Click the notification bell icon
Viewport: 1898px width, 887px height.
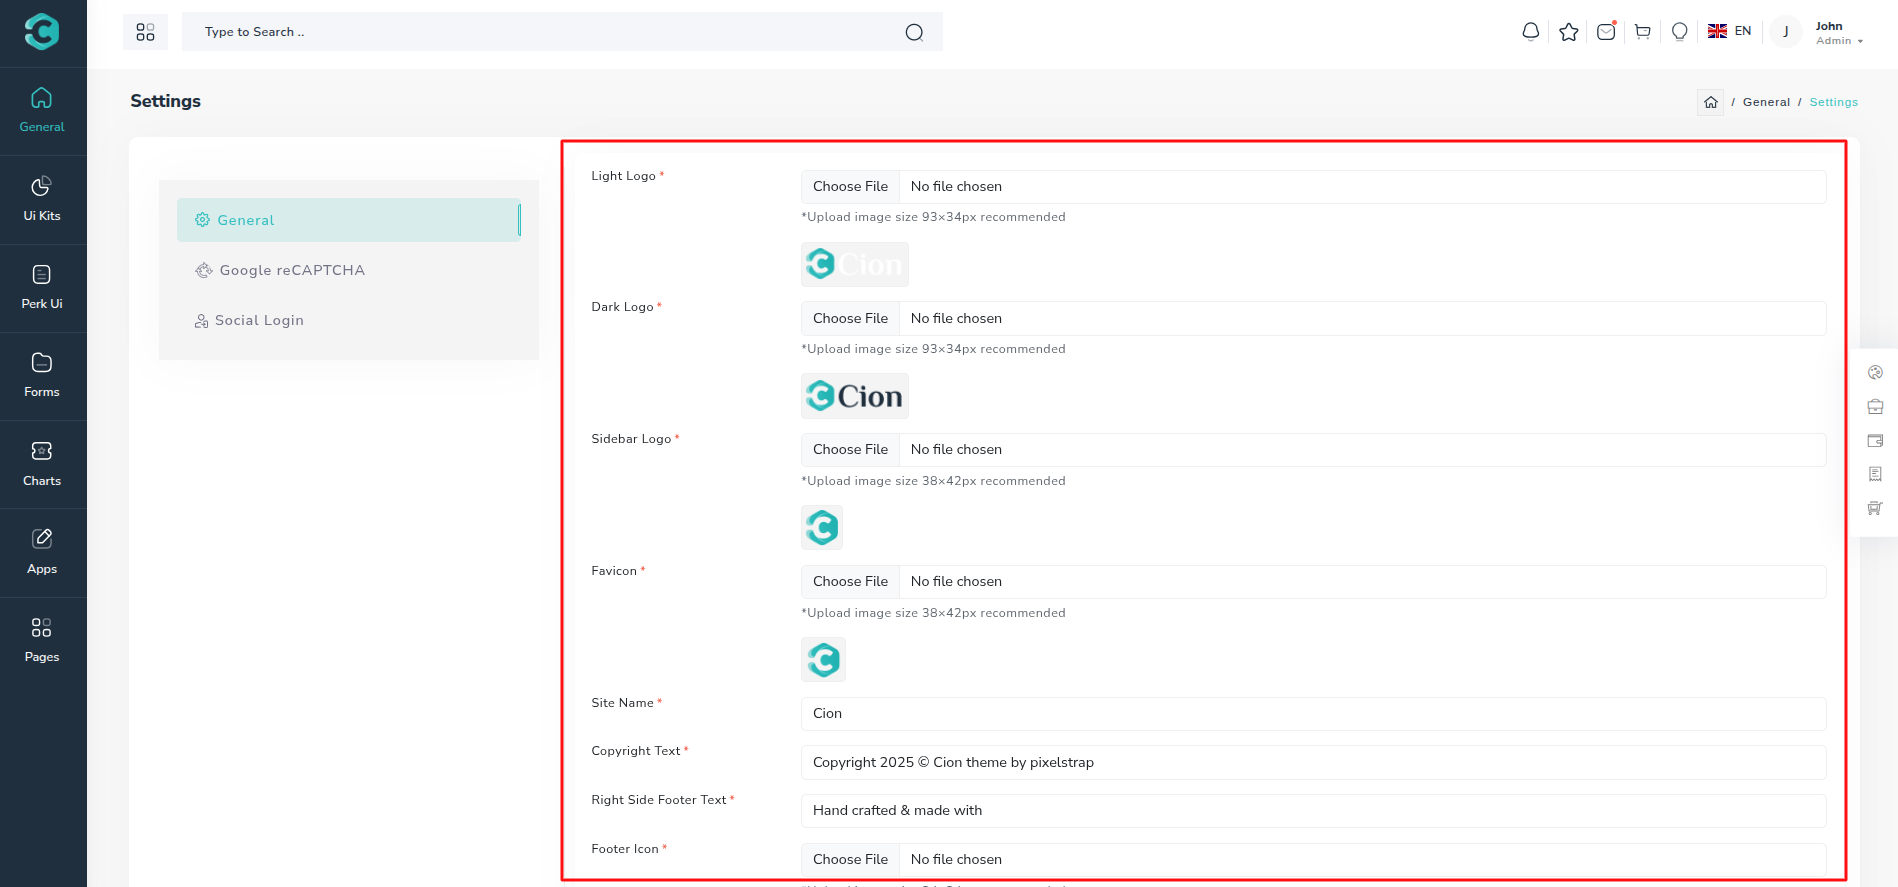tap(1530, 32)
